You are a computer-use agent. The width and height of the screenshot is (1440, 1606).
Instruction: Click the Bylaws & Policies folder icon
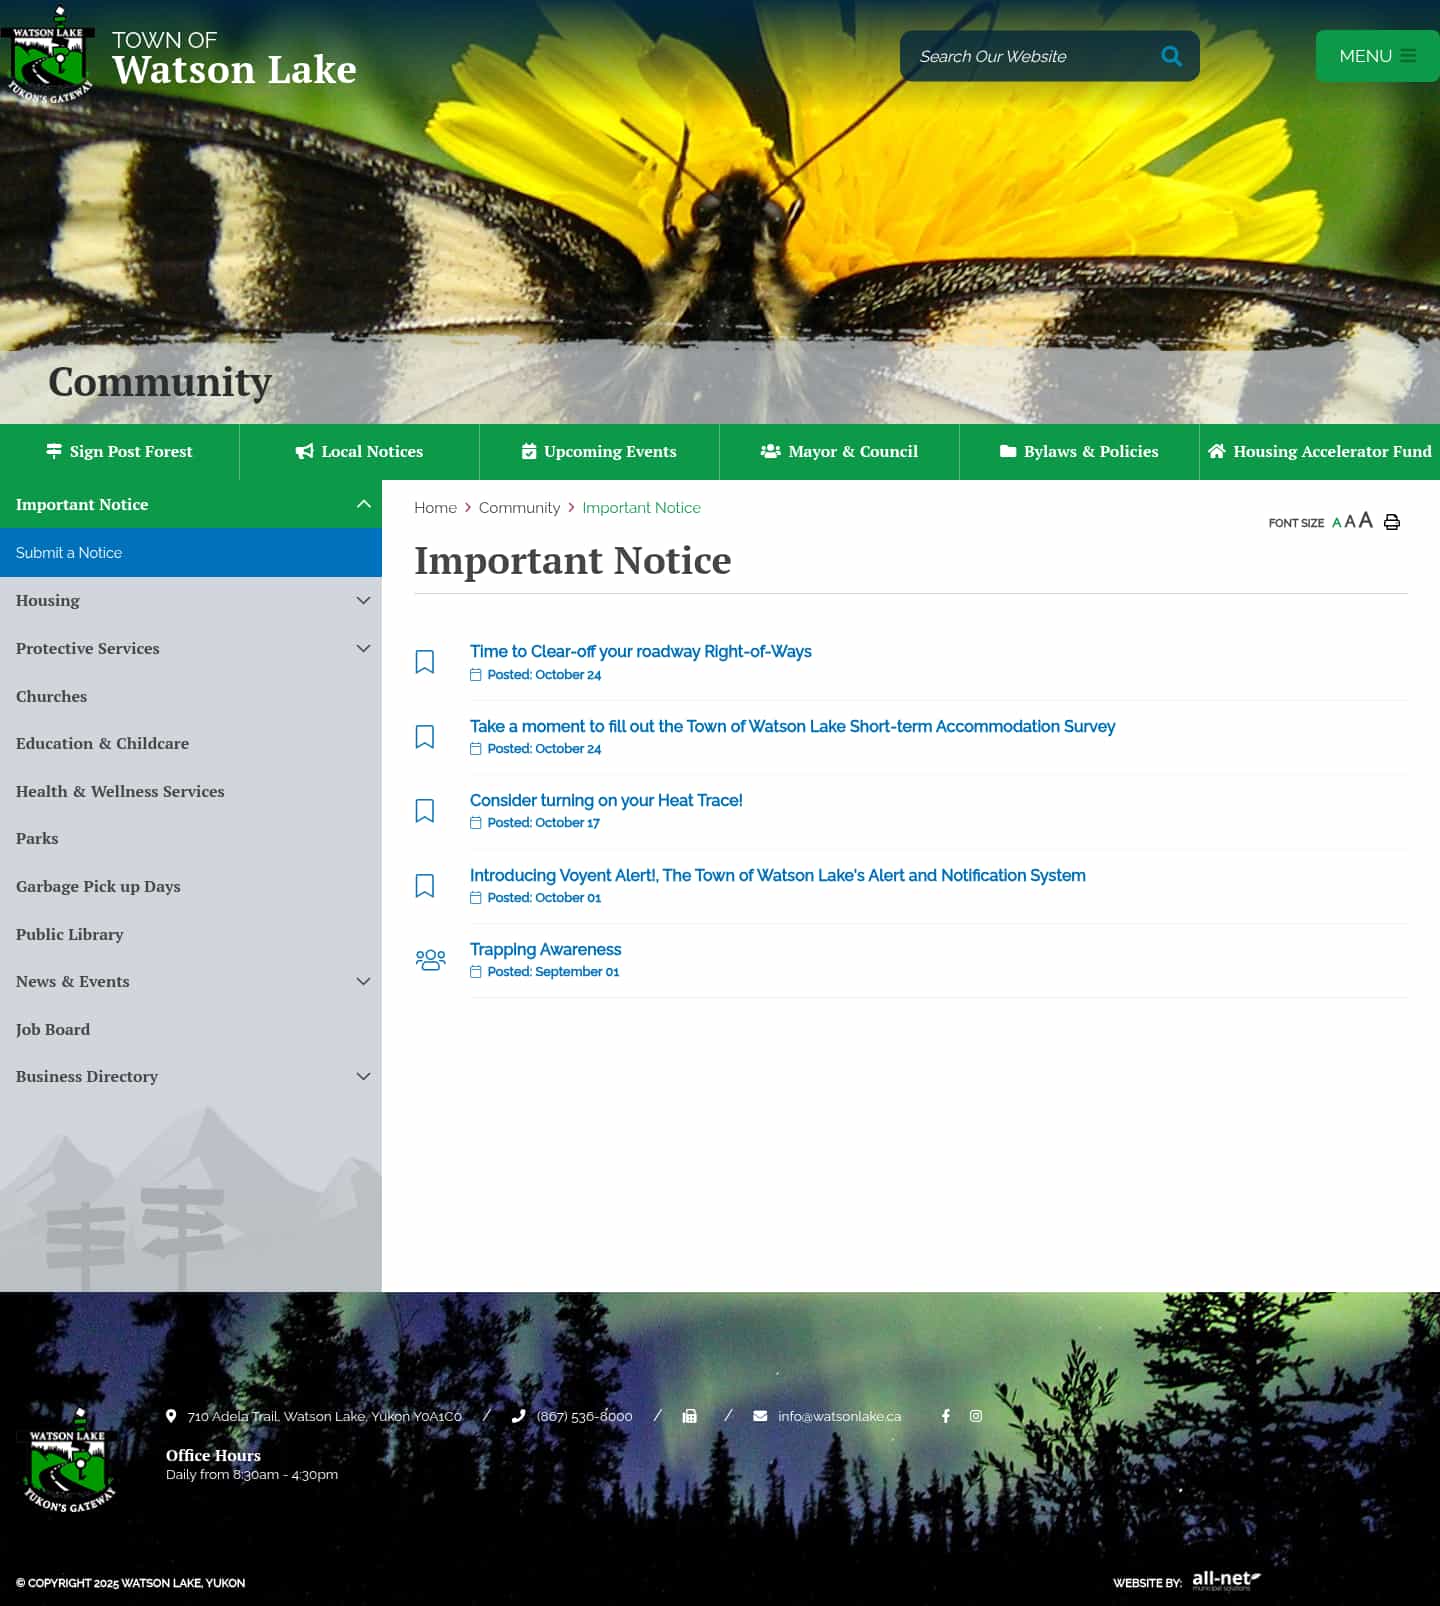1008,451
